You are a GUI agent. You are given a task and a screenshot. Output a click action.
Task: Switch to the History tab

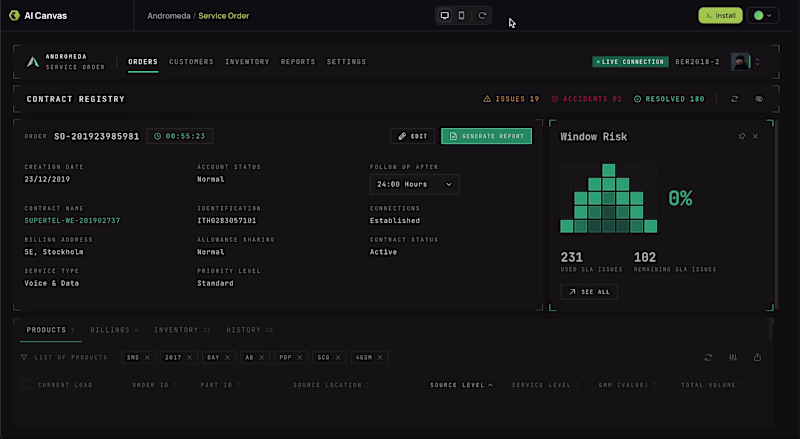[x=249, y=330]
